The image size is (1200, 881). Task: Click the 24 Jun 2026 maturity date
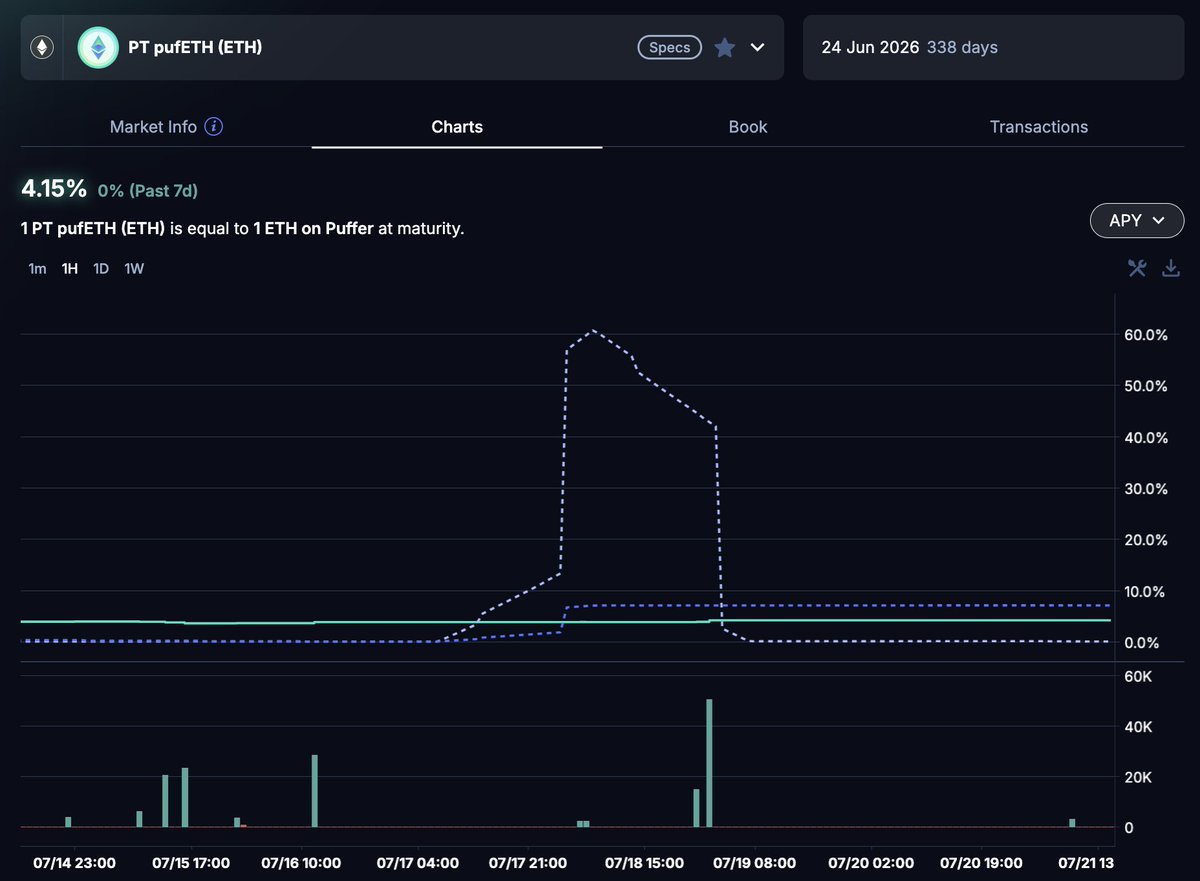click(870, 47)
